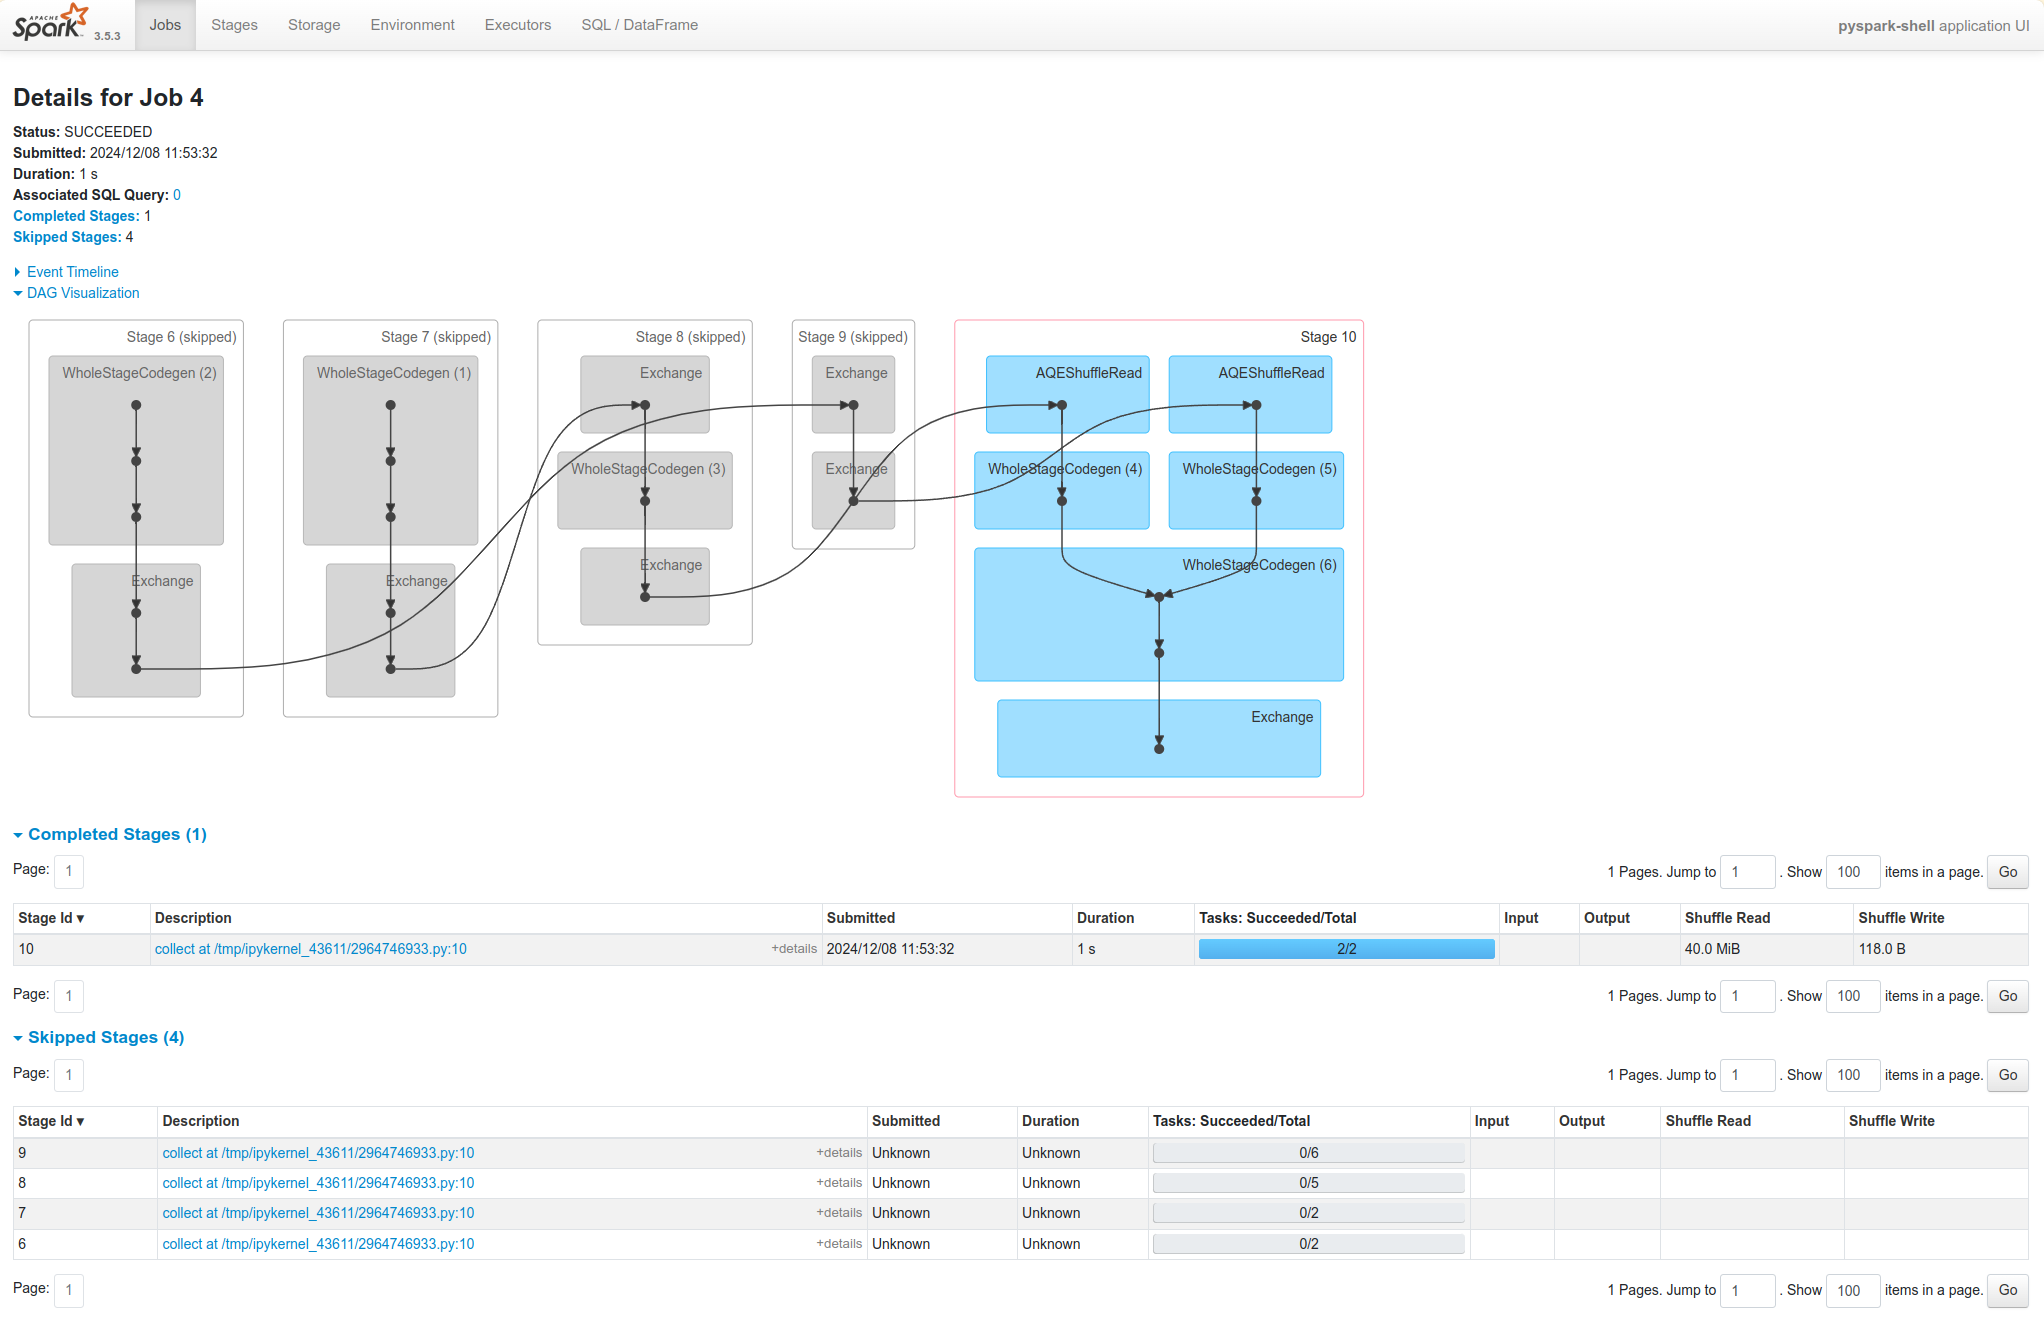Screen dimensions: 2044x1319
Task: Open the Stages tab
Action: [x=234, y=25]
